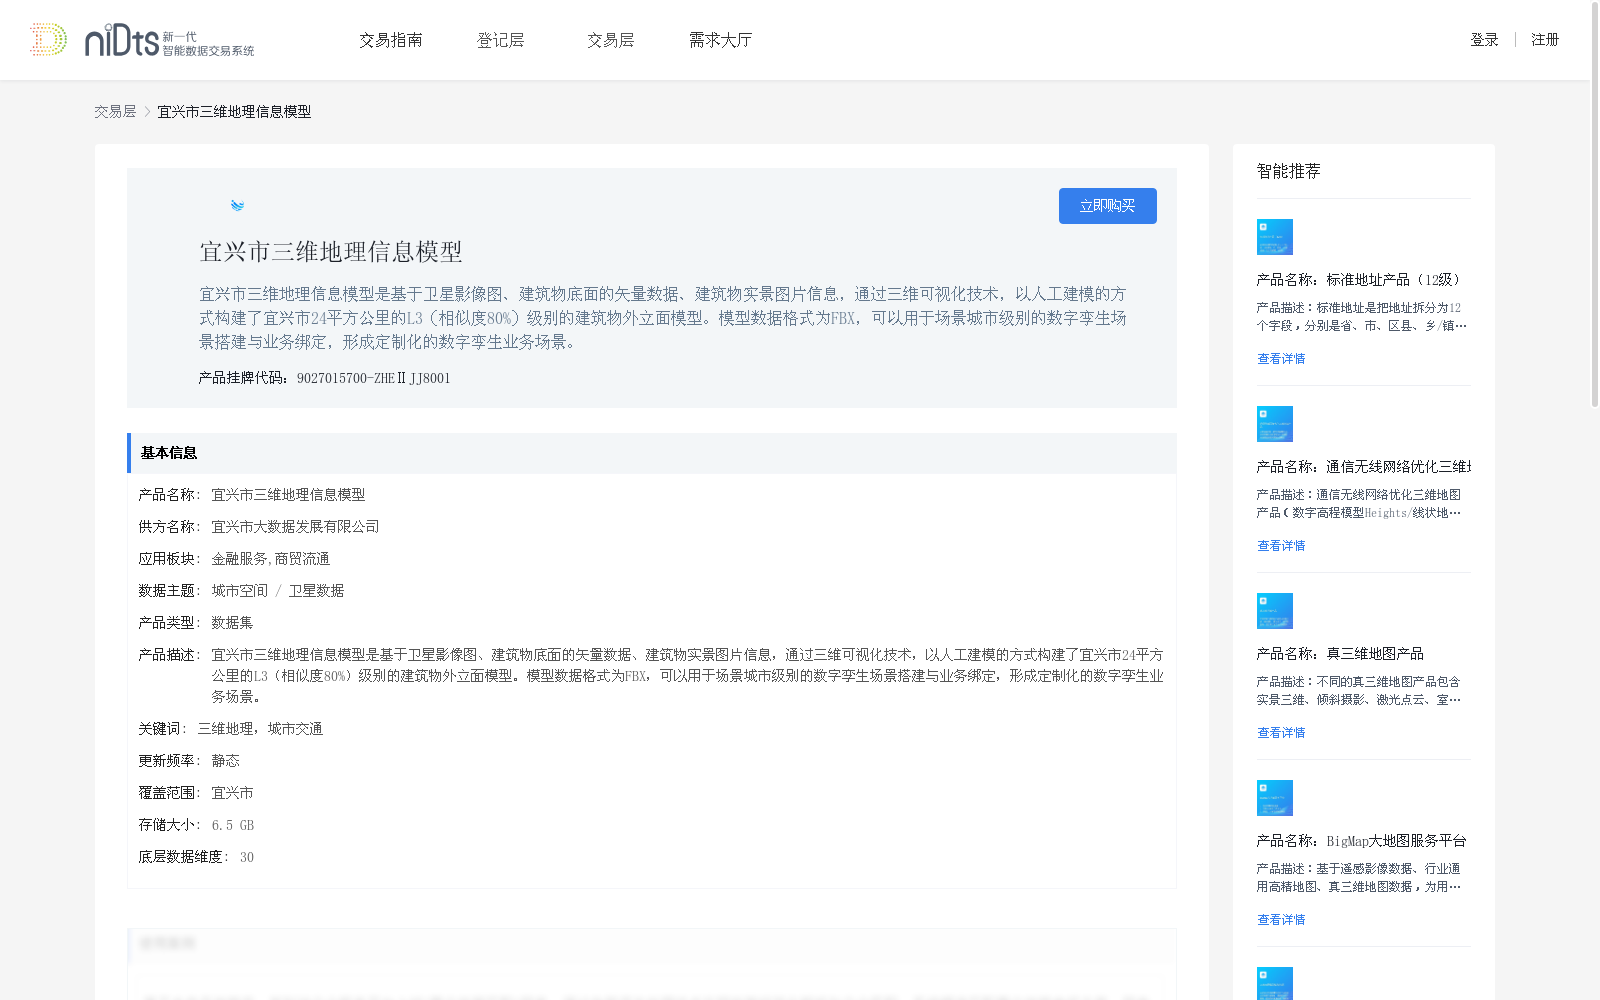1600x1000 pixels.
Task: Open the BigMap大地图服务平台 thumbnail icon
Action: coord(1274,798)
